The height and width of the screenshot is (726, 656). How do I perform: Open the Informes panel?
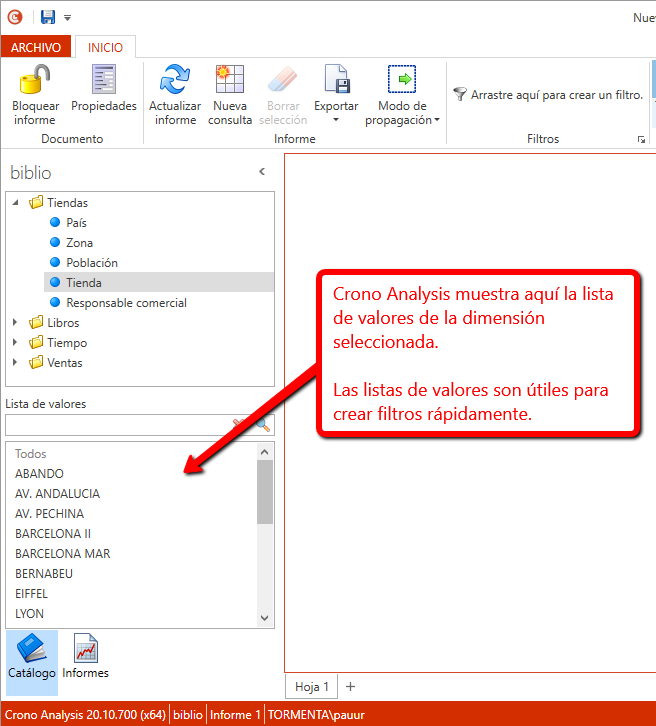coord(85,655)
